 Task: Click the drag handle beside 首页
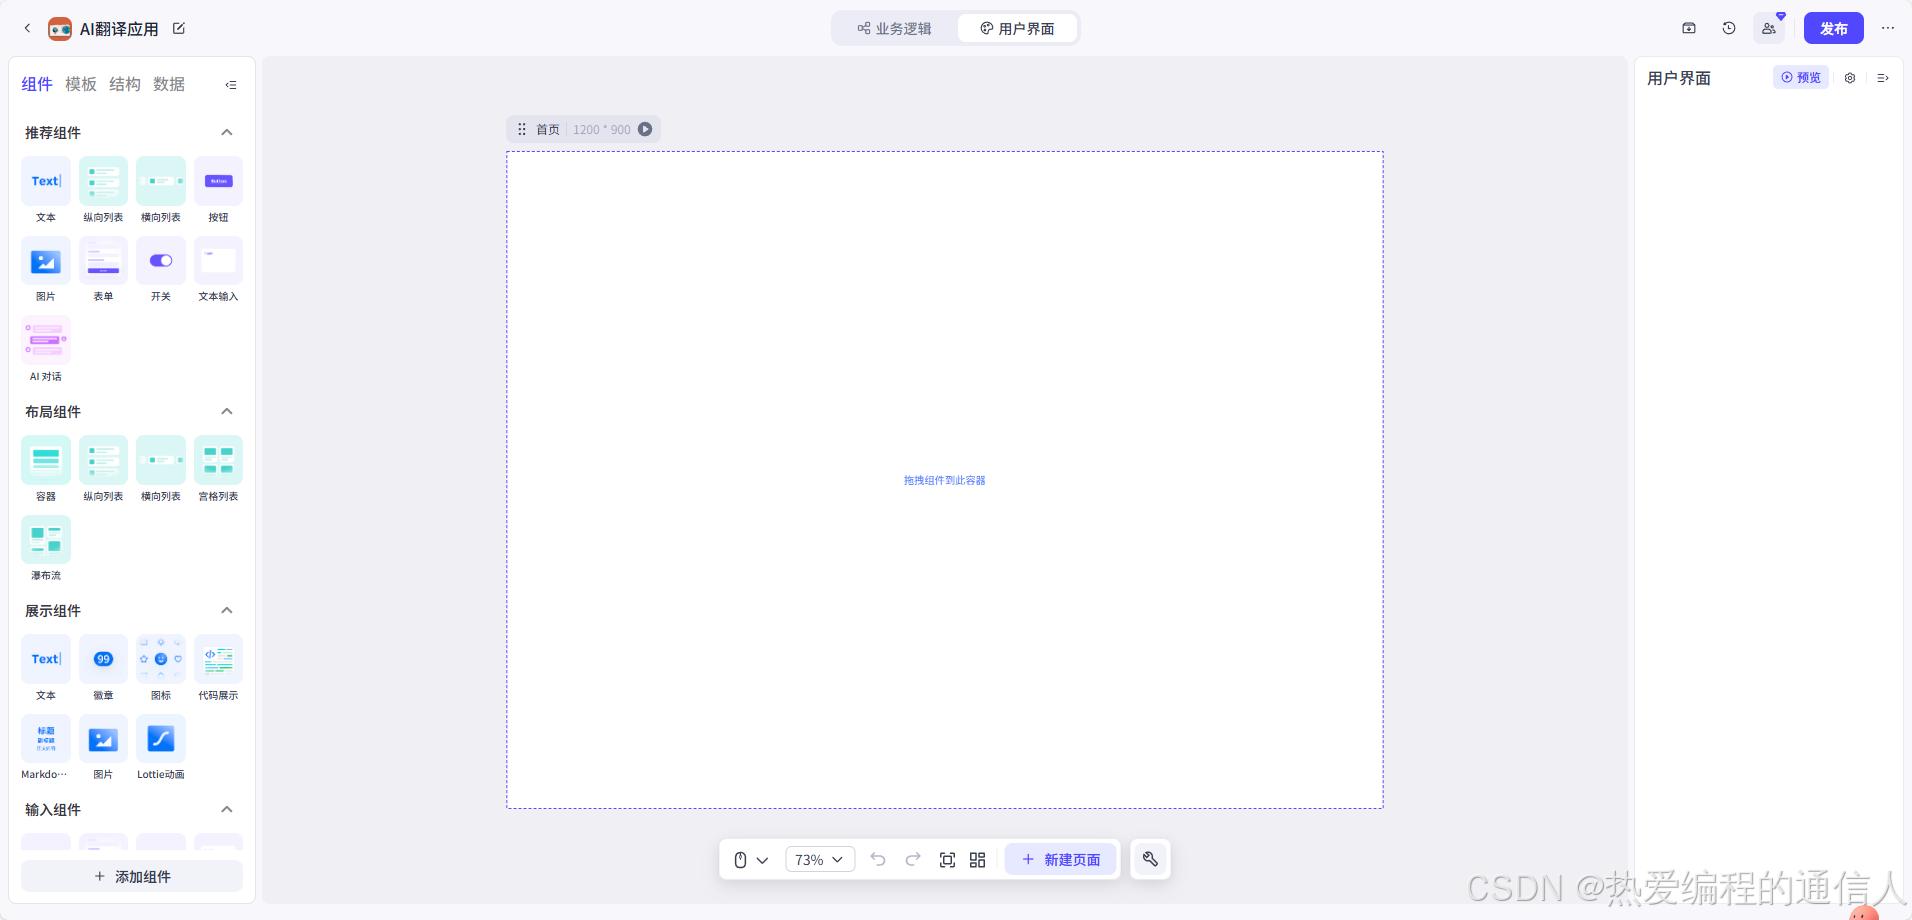tap(522, 129)
